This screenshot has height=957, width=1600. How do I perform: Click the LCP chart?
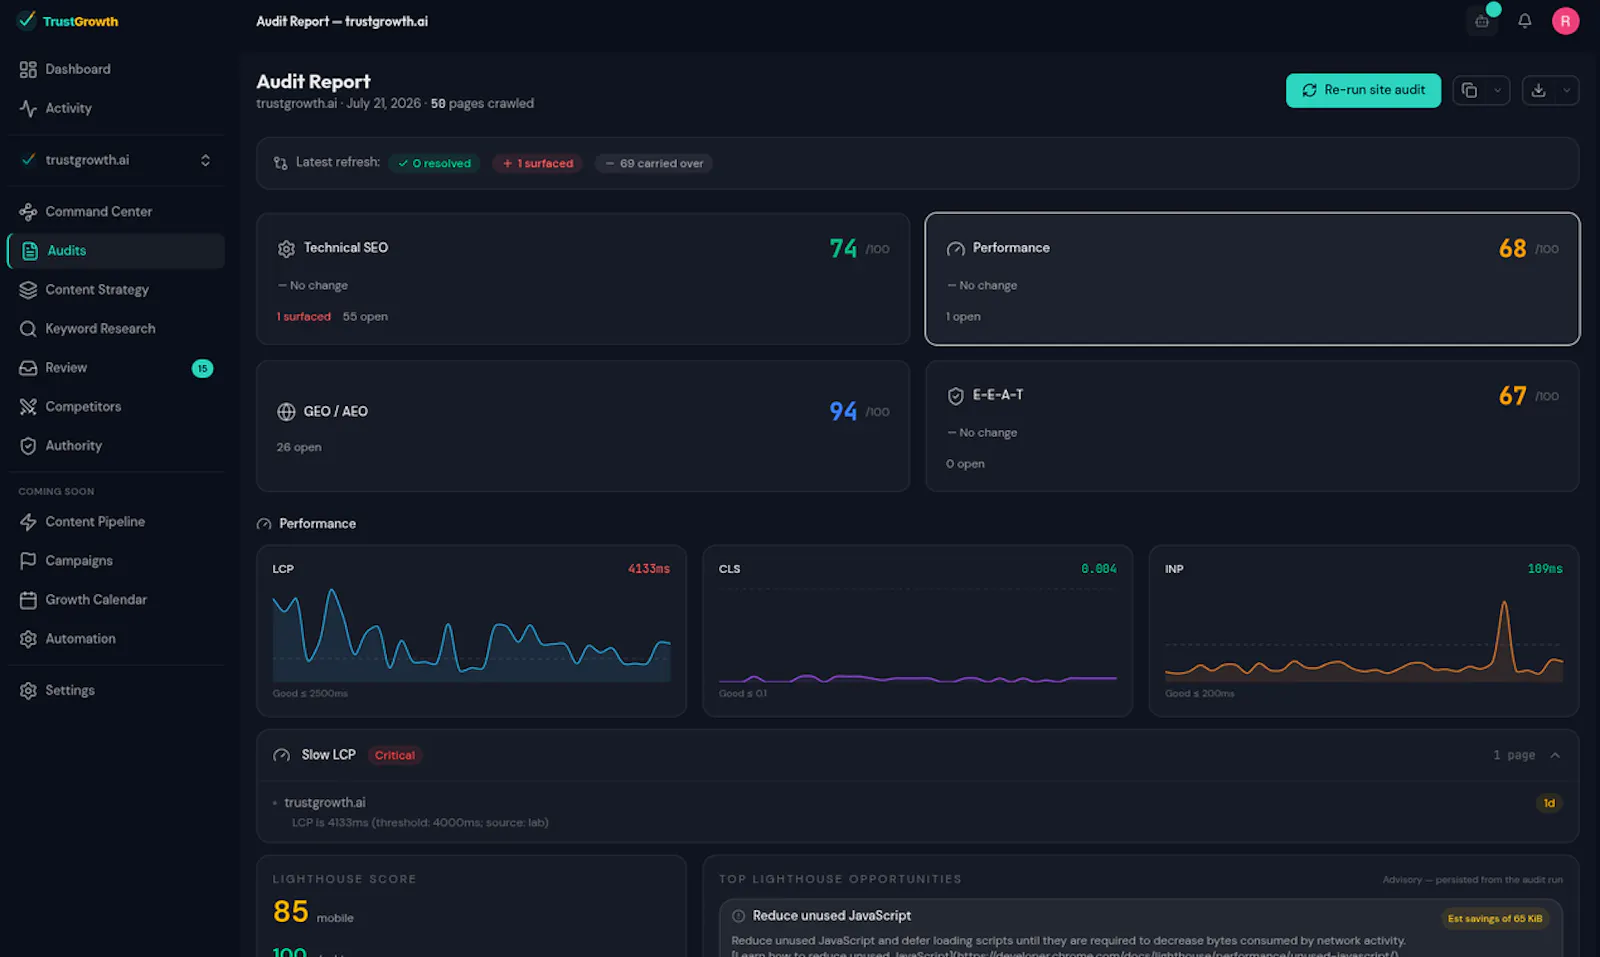[471, 636]
